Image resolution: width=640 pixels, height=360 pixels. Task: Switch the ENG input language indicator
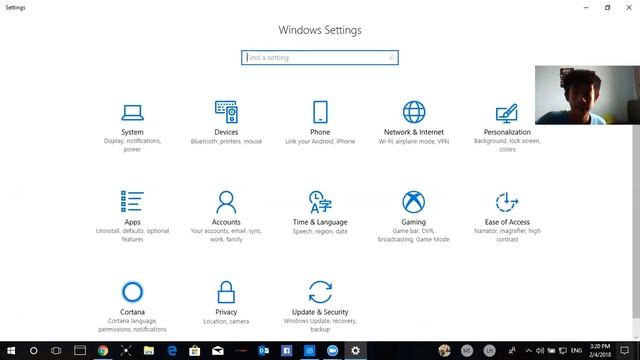[x=576, y=351]
